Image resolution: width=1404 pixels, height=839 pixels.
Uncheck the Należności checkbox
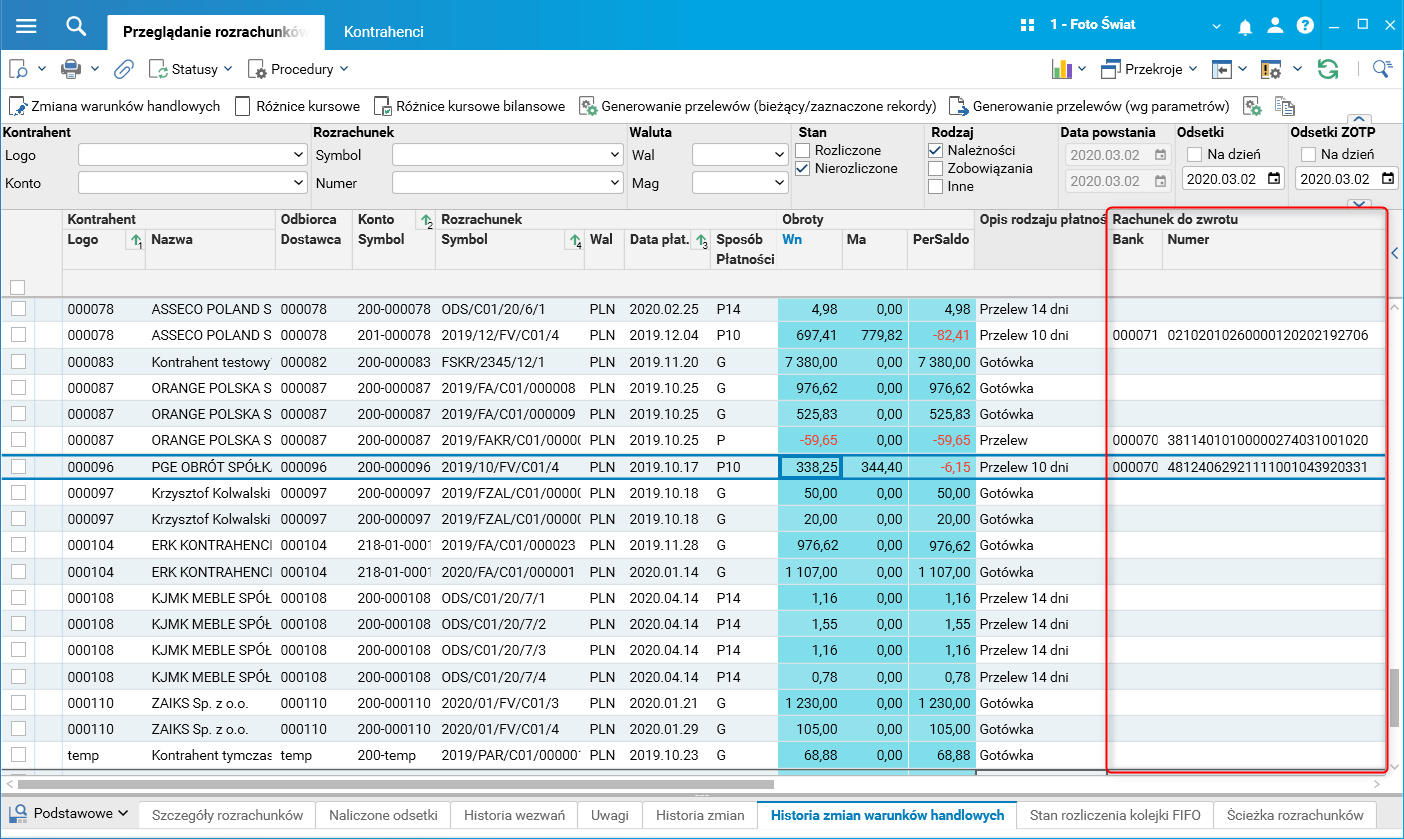936,151
